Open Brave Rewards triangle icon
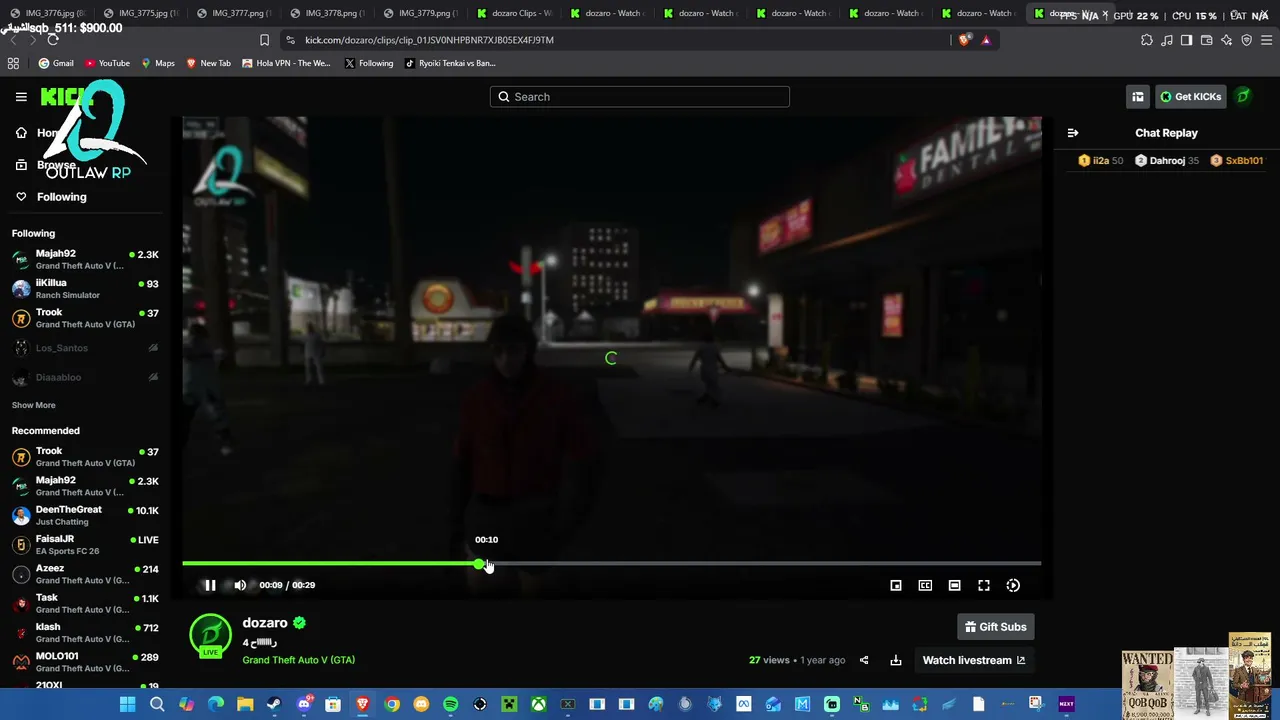 click(x=986, y=40)
